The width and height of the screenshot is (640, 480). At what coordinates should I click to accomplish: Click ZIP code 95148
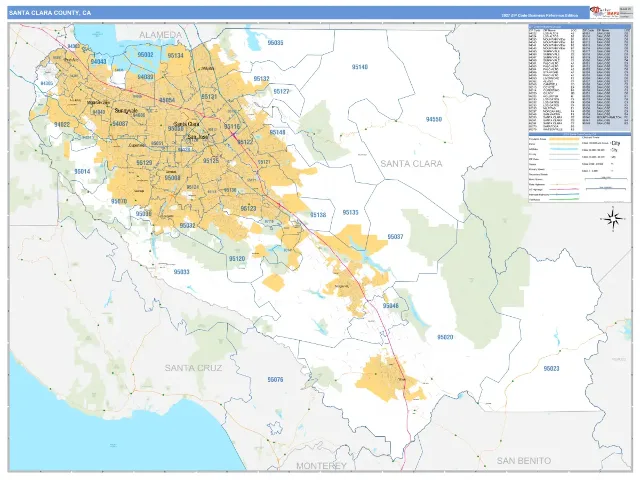pos(278,132)
